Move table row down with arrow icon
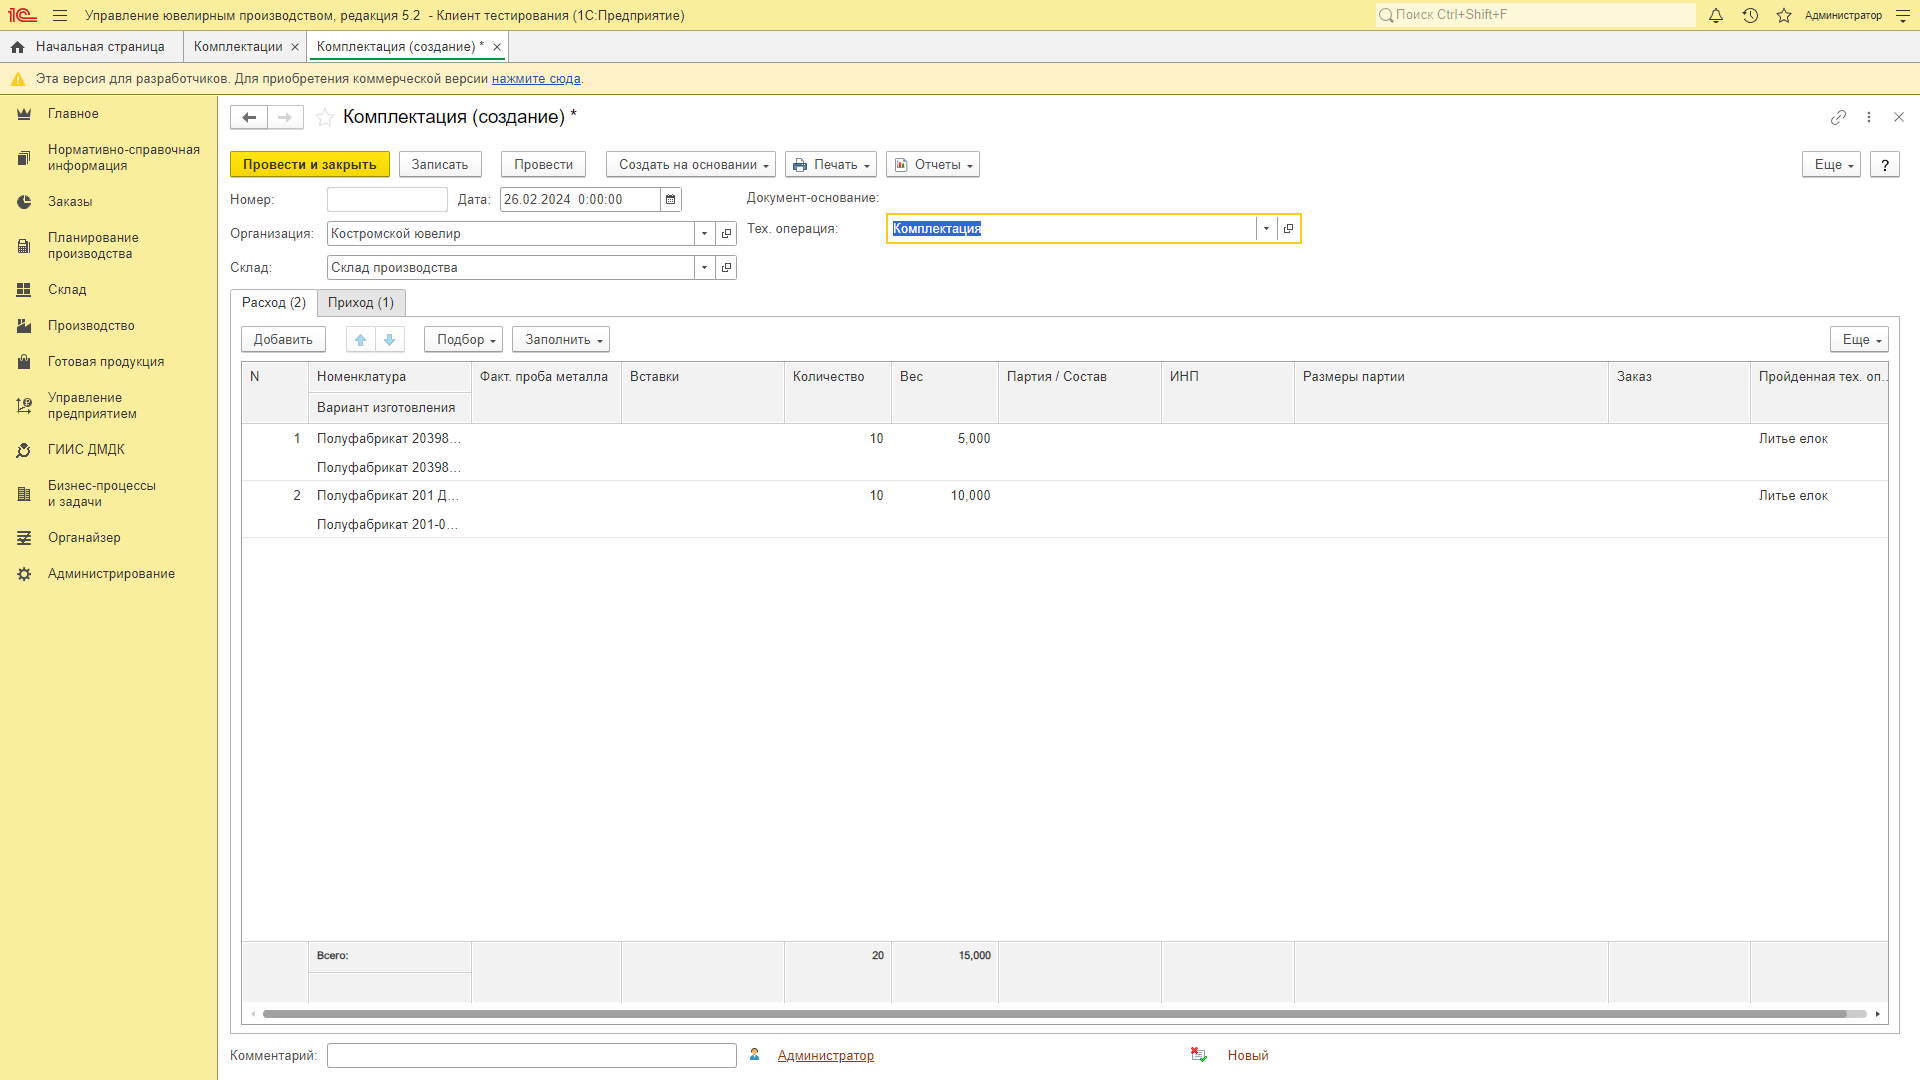Image resolution: width=1920 pixels, height=1080 pixels. (x=390, y=340)
